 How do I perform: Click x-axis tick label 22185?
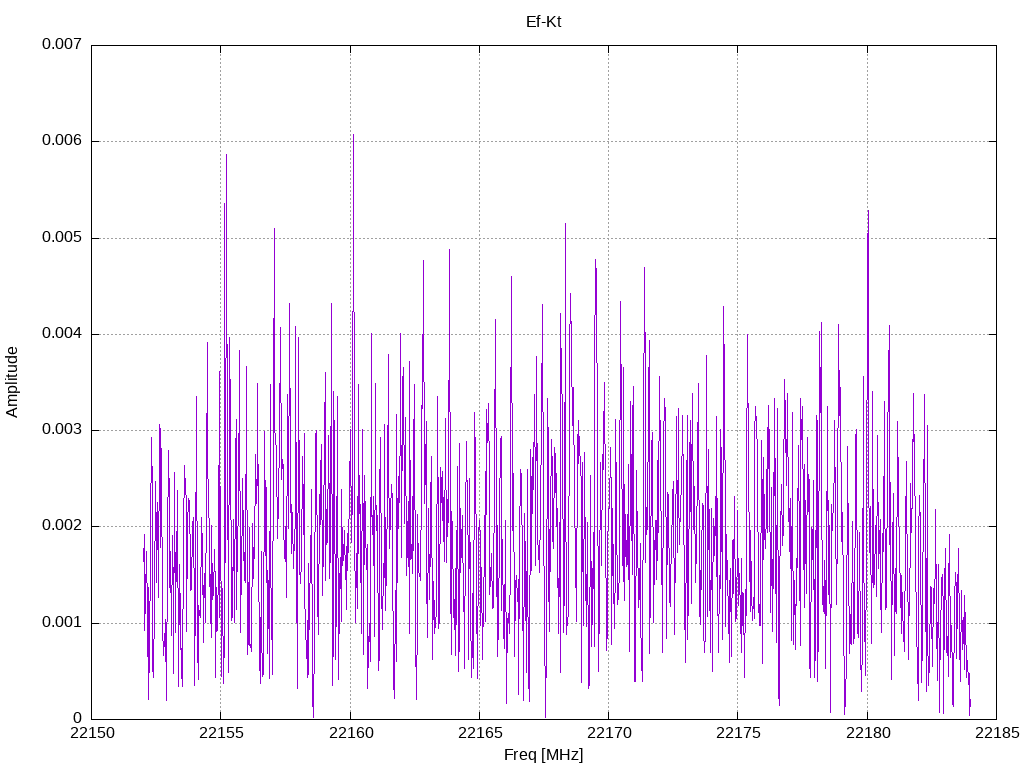coord(997,733)
